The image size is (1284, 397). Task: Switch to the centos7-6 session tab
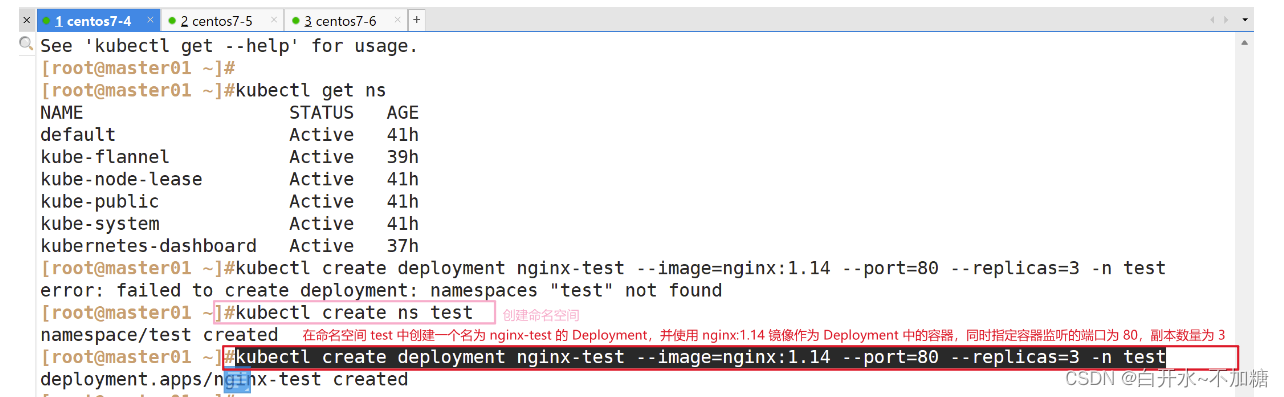tap(346, 20)
